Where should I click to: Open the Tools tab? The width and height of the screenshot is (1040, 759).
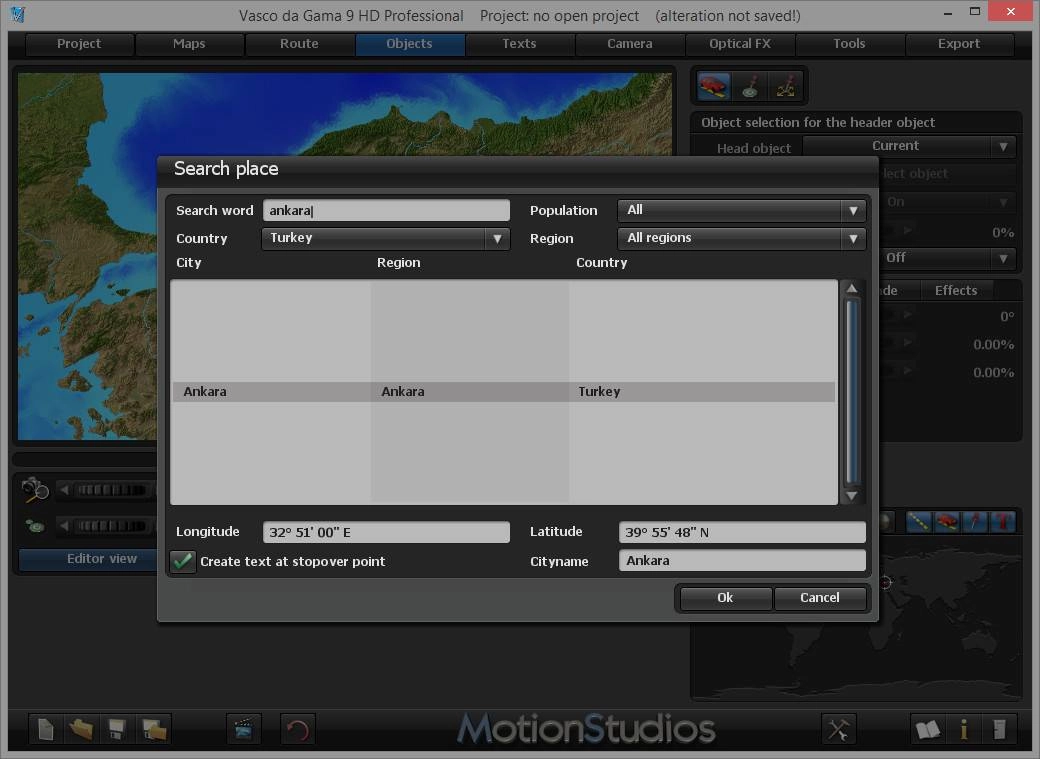850,44
